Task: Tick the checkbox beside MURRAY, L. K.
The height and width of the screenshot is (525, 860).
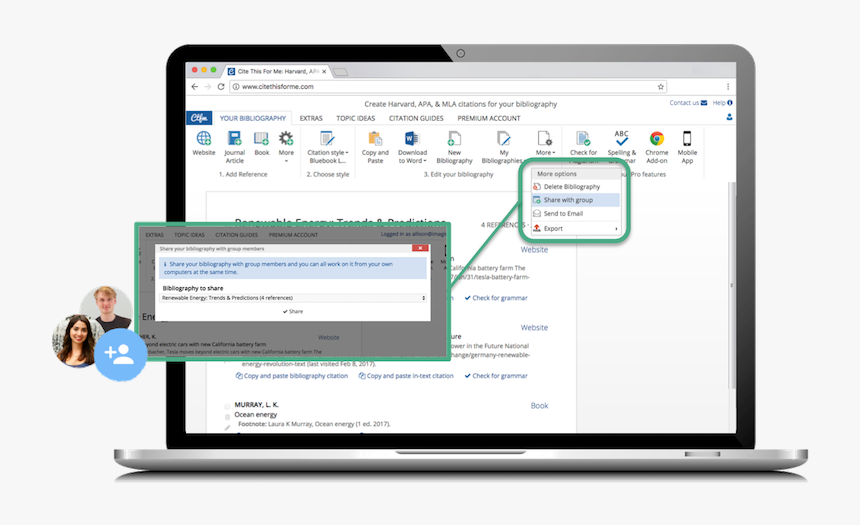Action: 227,406
